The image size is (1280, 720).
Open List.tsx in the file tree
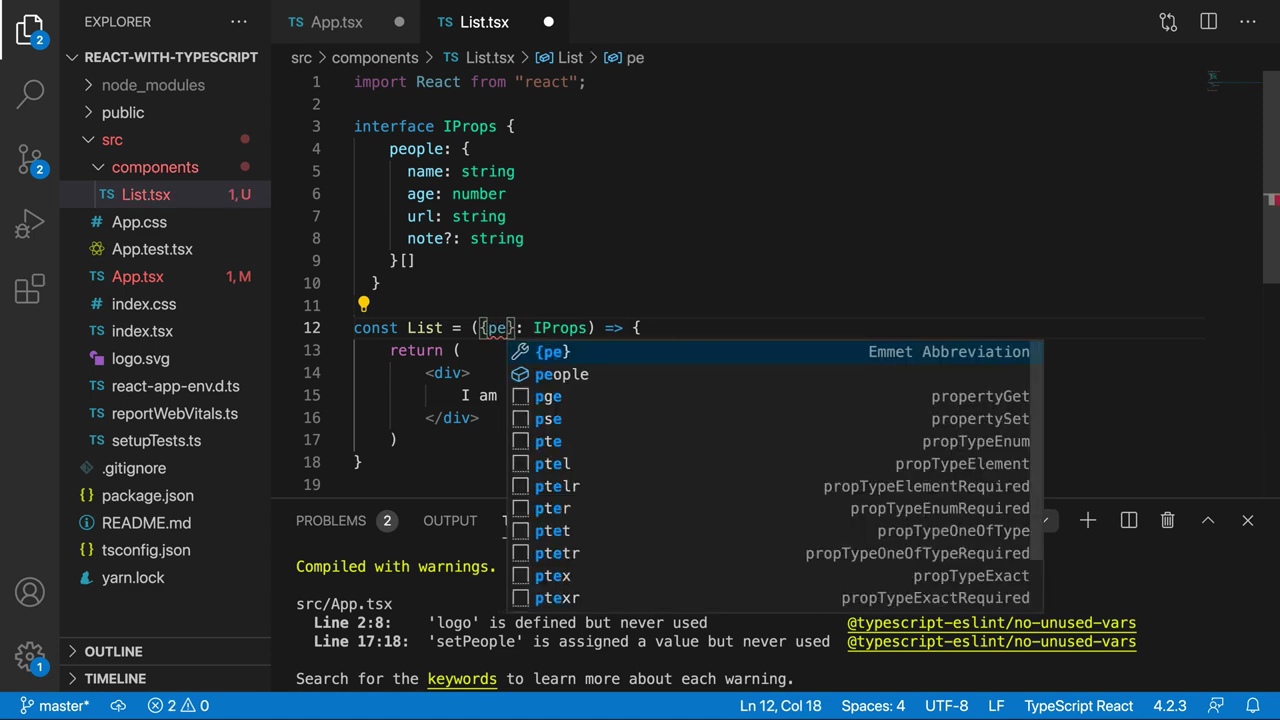(x=165, y=194)
